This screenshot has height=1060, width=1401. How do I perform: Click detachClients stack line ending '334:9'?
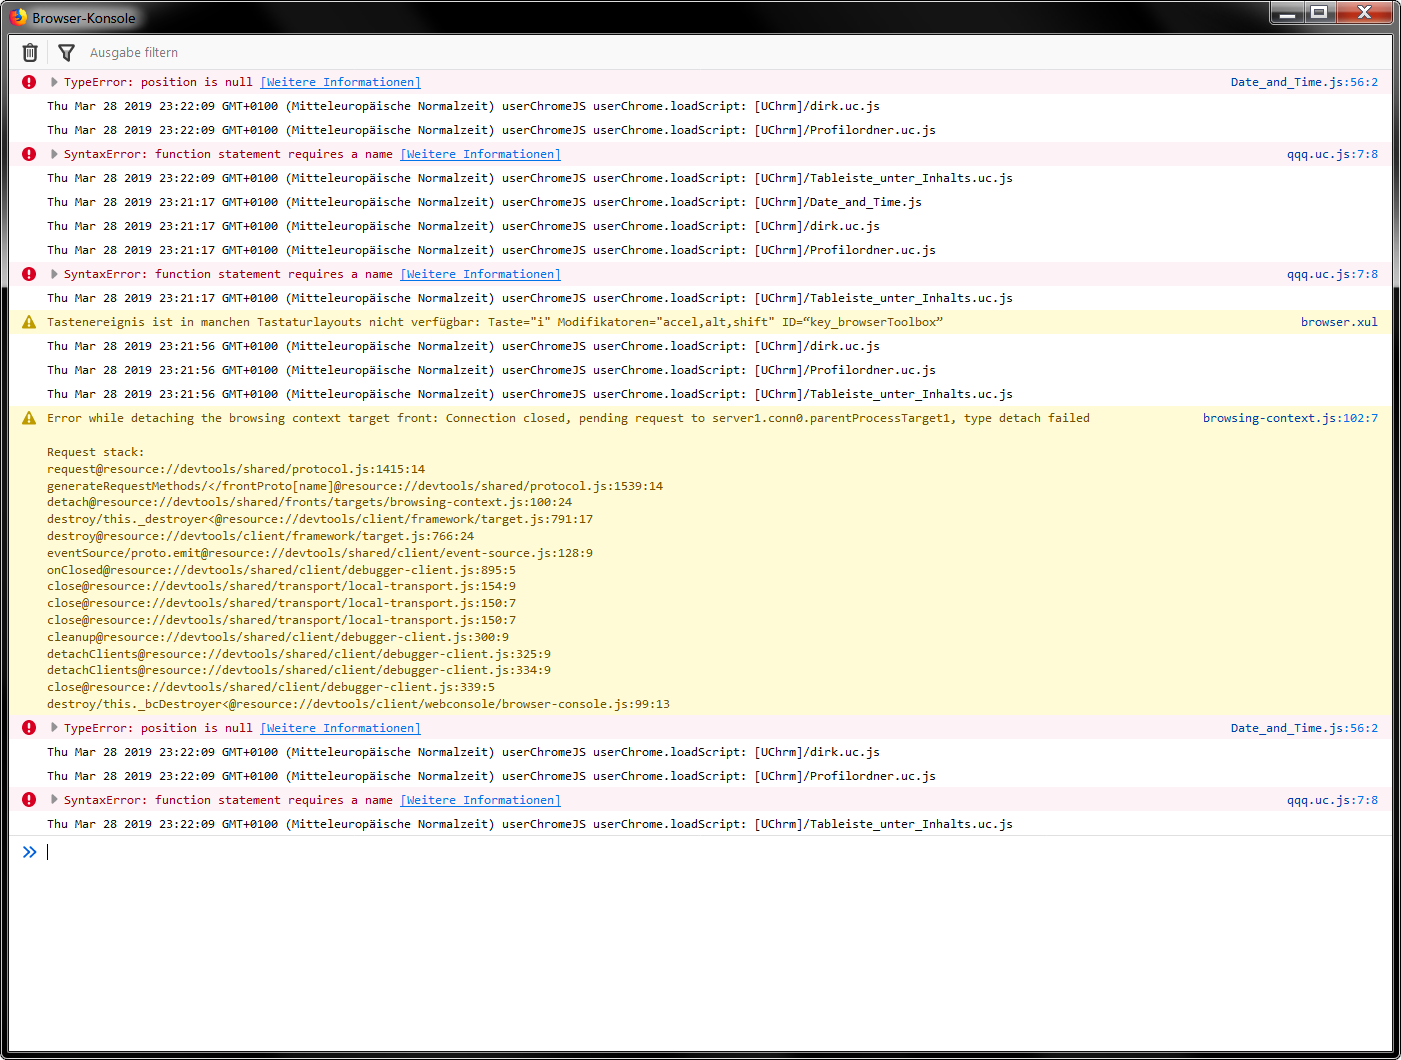(x=299, y=670)
